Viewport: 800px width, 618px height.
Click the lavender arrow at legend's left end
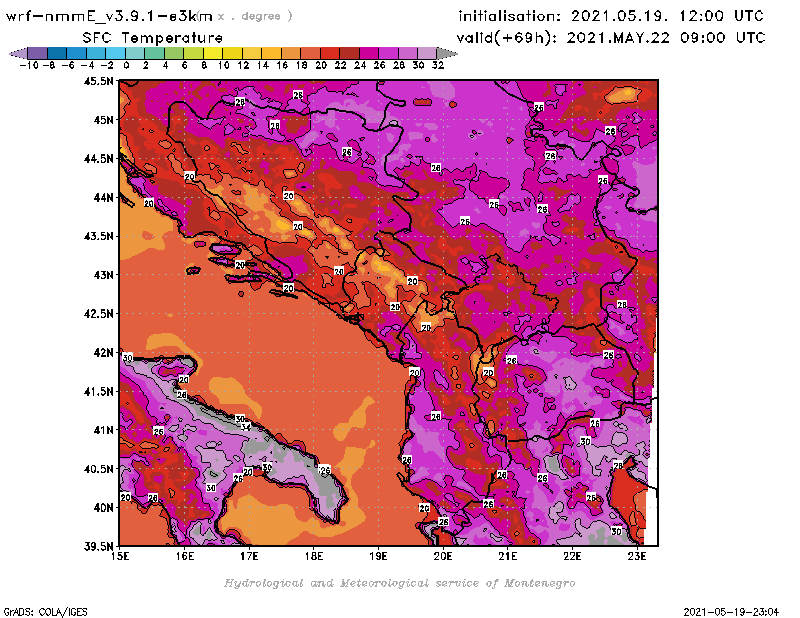(18, 53)
